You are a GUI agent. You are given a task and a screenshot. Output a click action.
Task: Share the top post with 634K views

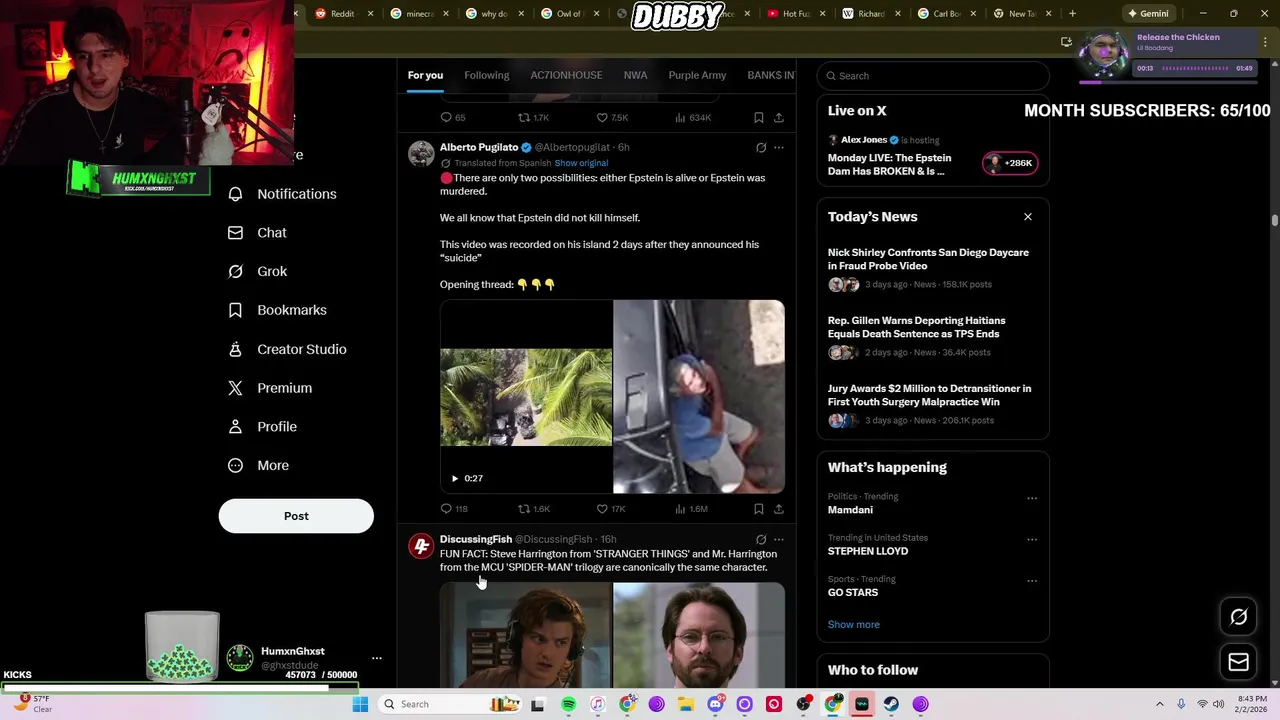tap(779, 118)
